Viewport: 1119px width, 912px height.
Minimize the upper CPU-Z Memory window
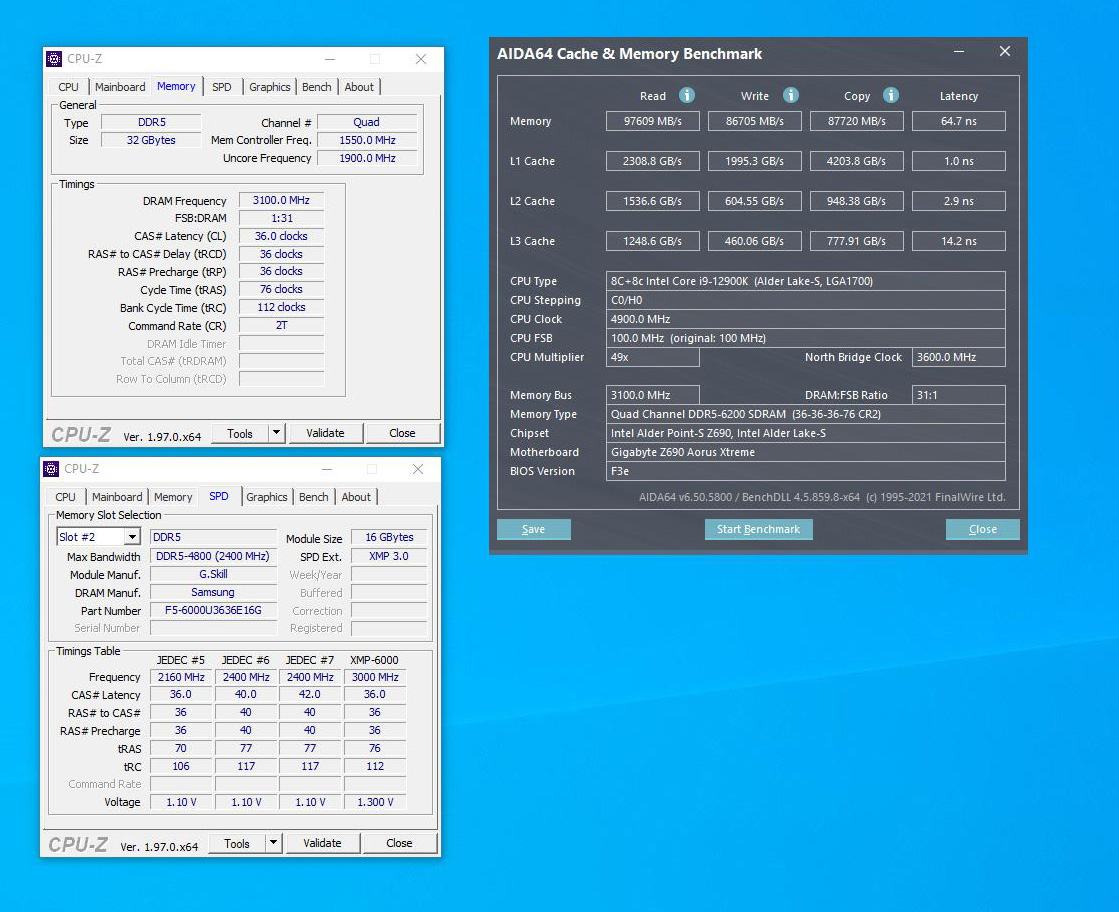tap(330, 59)
